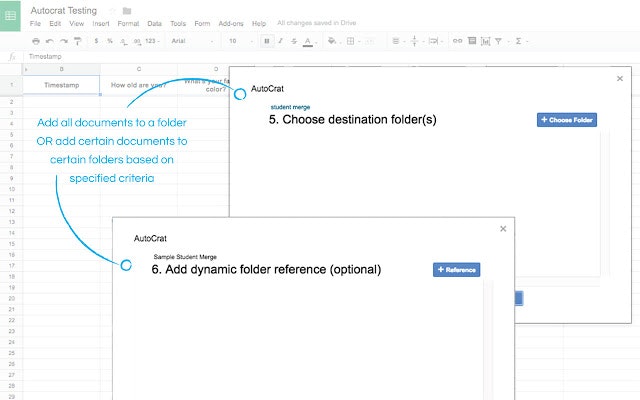Open vertical align options
640x400 pixels.
pyautogui.click(x=414, y=41)
